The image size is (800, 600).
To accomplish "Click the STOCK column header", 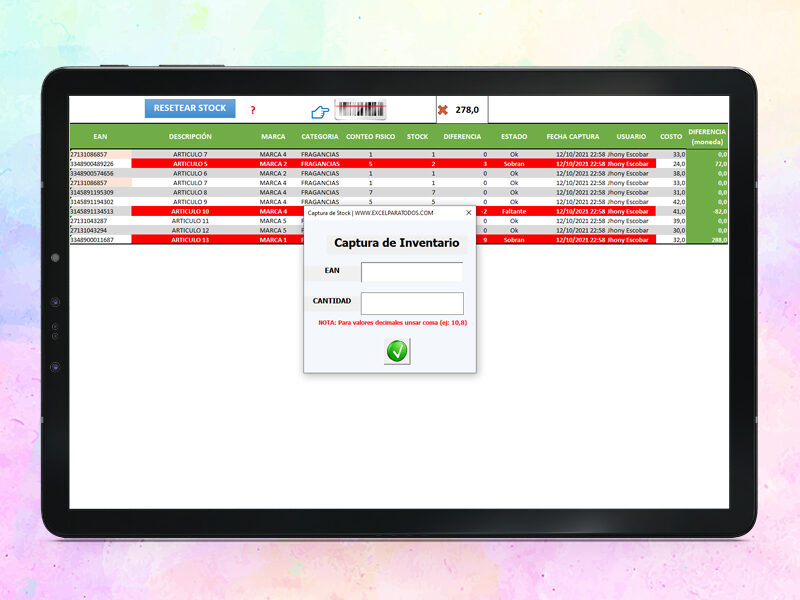I will [x=417, y=137].
